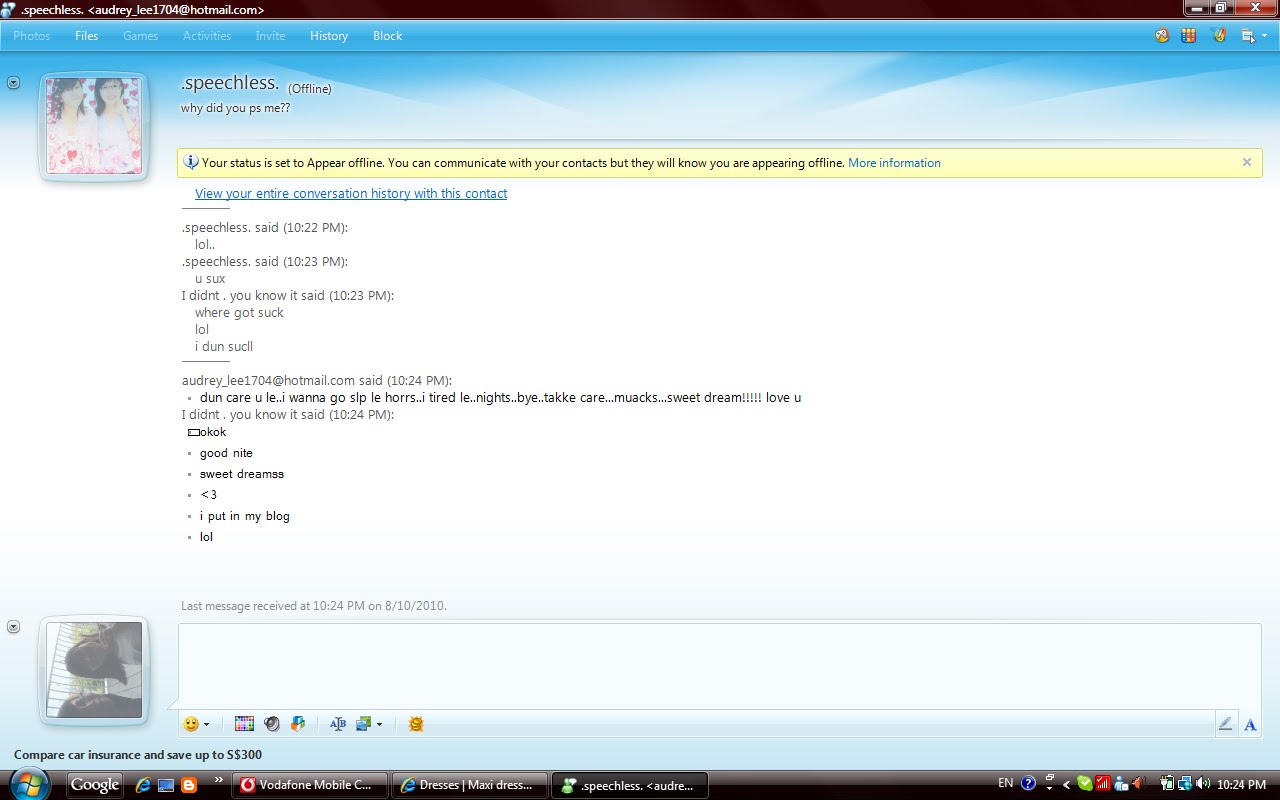Expand the quick launch overflow chevron

click(x=218, y=779)
